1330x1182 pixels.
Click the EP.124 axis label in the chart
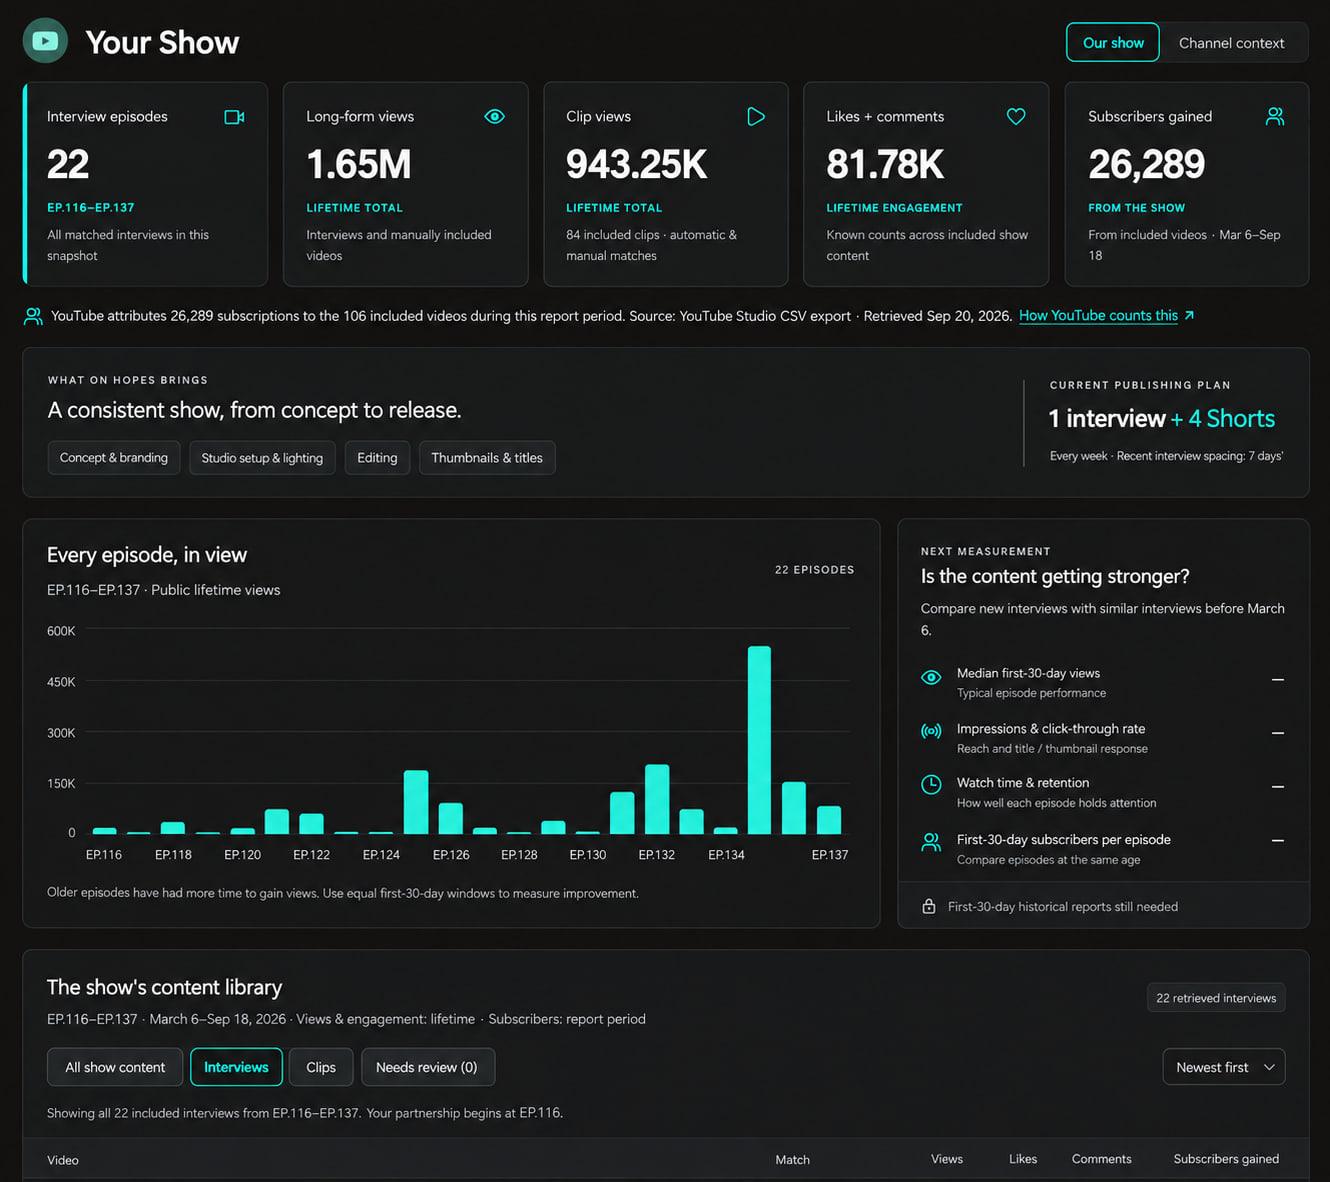coord(381,855)
